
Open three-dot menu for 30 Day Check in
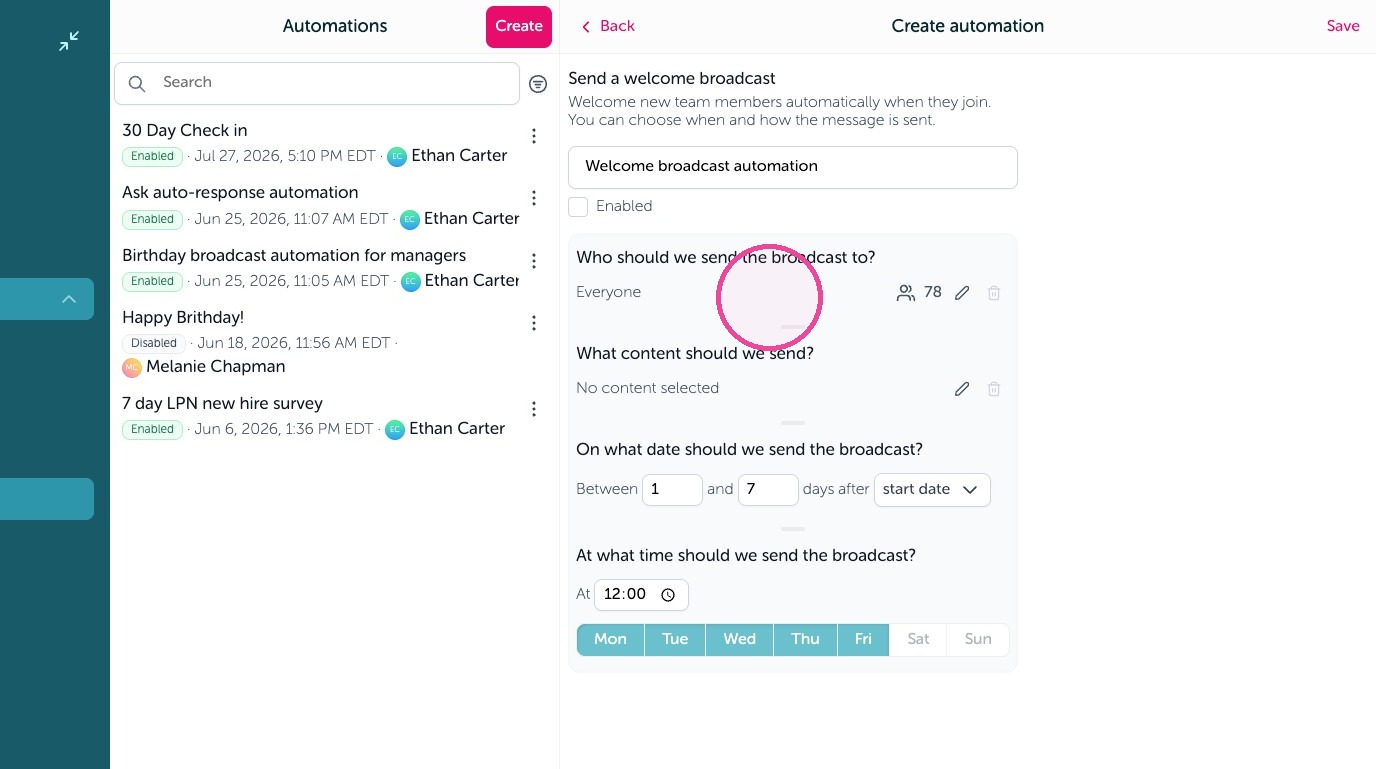tap(534, 136)
